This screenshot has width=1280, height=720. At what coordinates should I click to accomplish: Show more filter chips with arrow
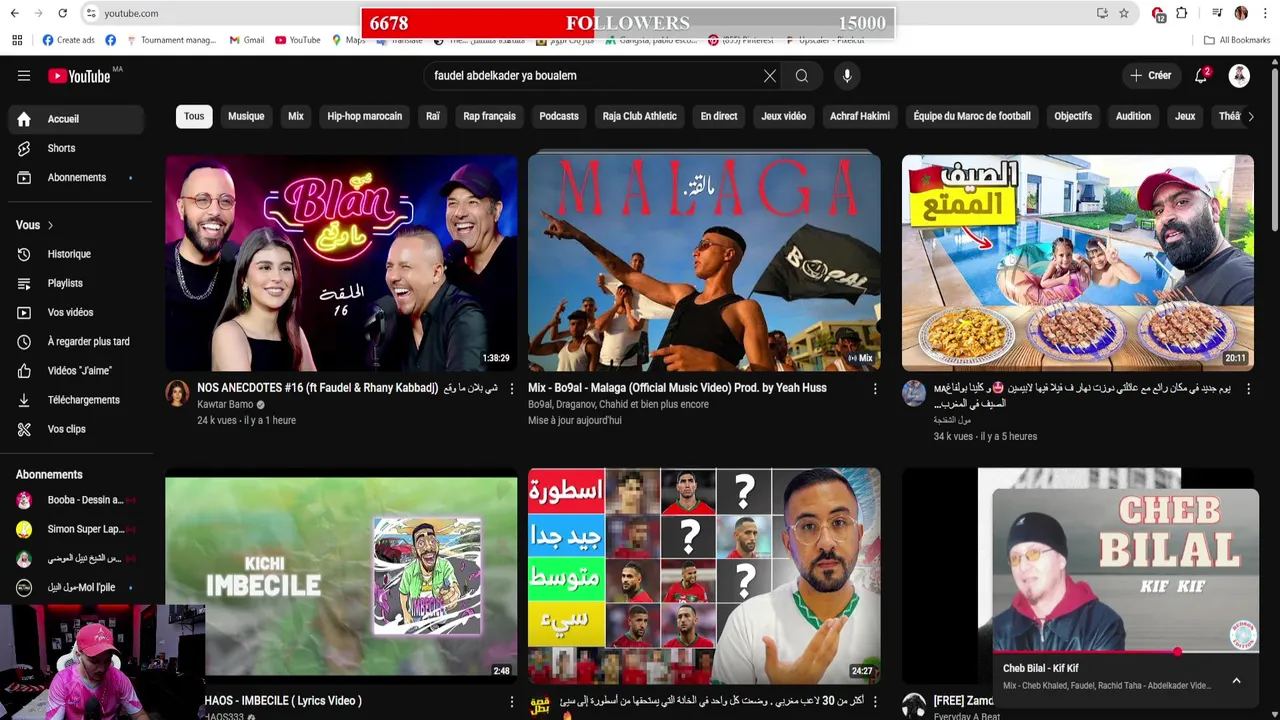click(x=1250, y=116)
